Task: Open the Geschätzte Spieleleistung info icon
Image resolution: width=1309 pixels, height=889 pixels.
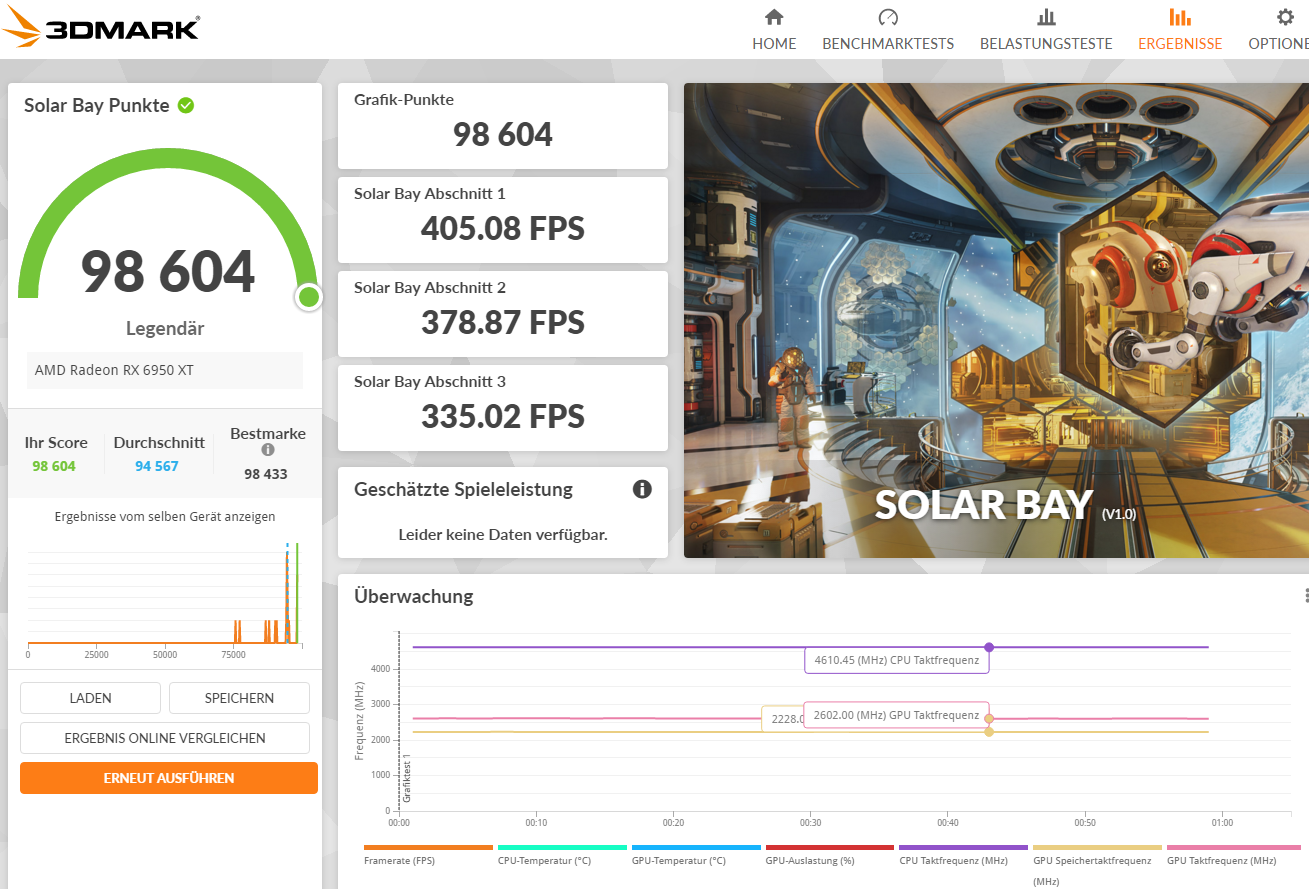Action: [x=642, y=489]
